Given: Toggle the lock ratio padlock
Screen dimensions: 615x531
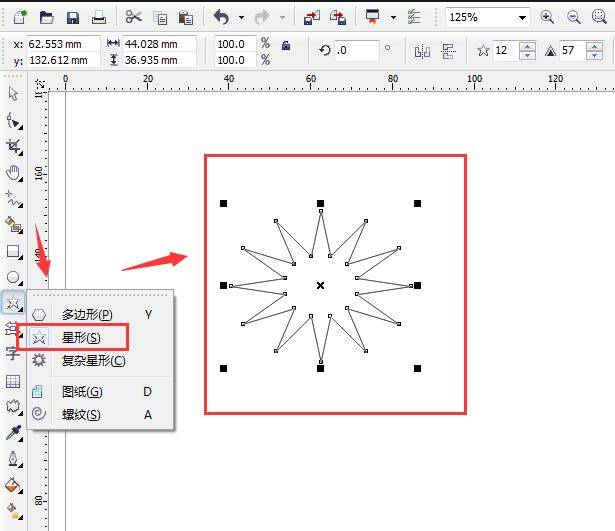Looking at the screenshot, I should 286,45.
